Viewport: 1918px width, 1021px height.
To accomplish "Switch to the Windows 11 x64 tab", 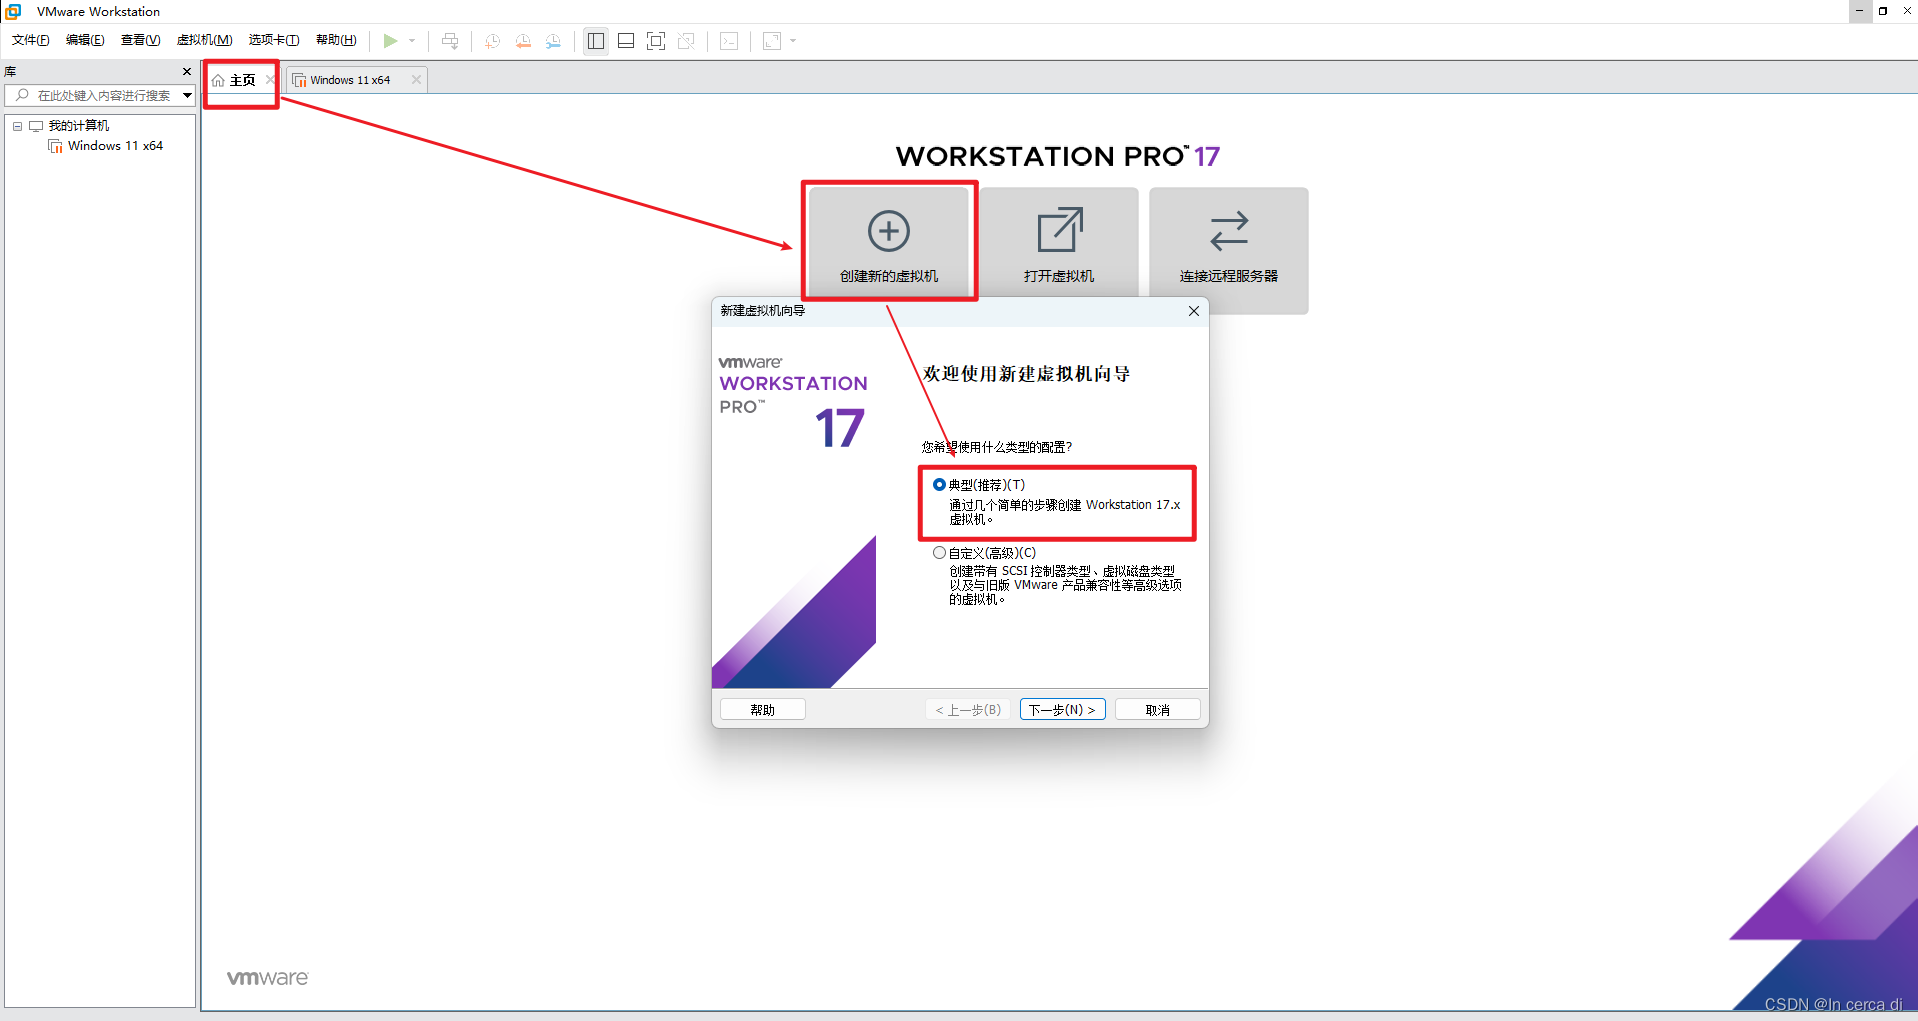I will tap(350, 80).
